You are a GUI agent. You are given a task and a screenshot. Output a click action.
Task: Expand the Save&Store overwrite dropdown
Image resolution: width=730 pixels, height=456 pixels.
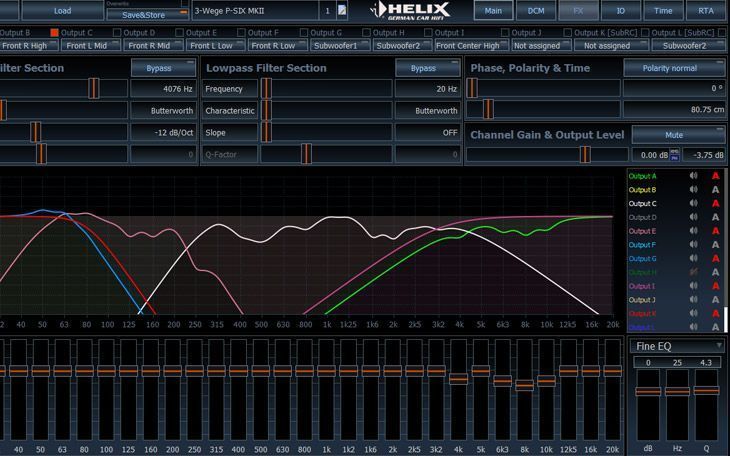(x=181, y=14)
